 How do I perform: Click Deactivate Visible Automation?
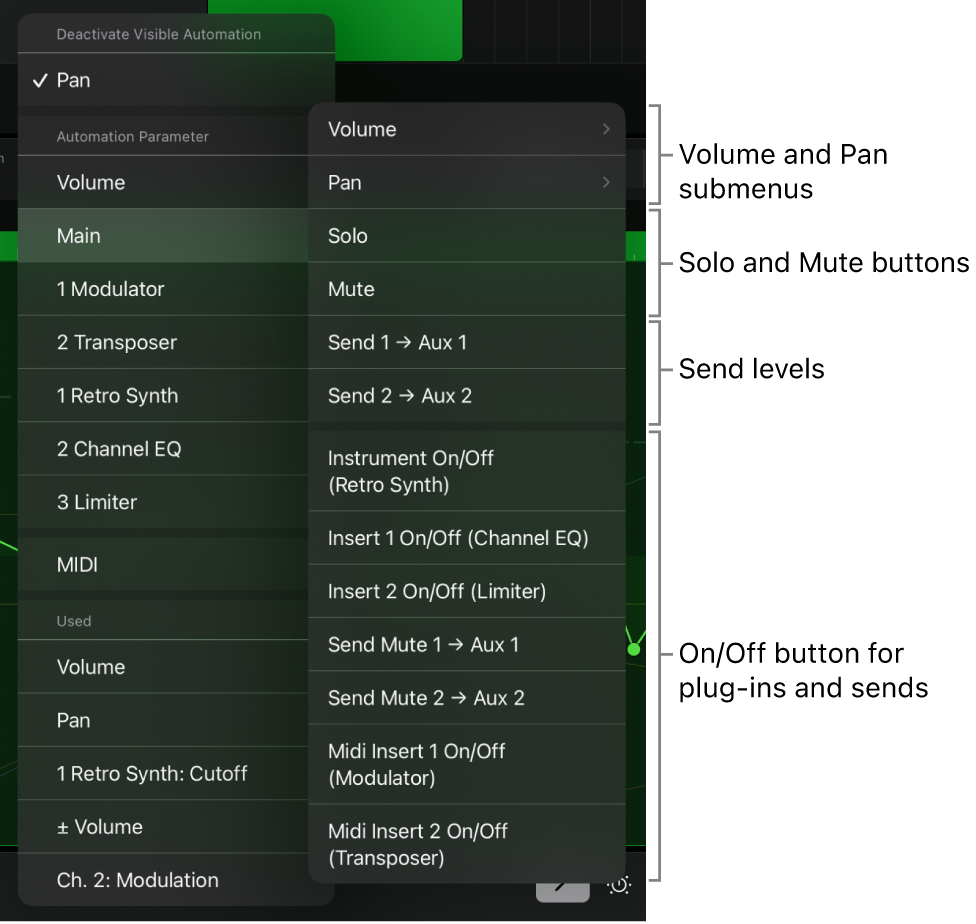coord(160,33)
